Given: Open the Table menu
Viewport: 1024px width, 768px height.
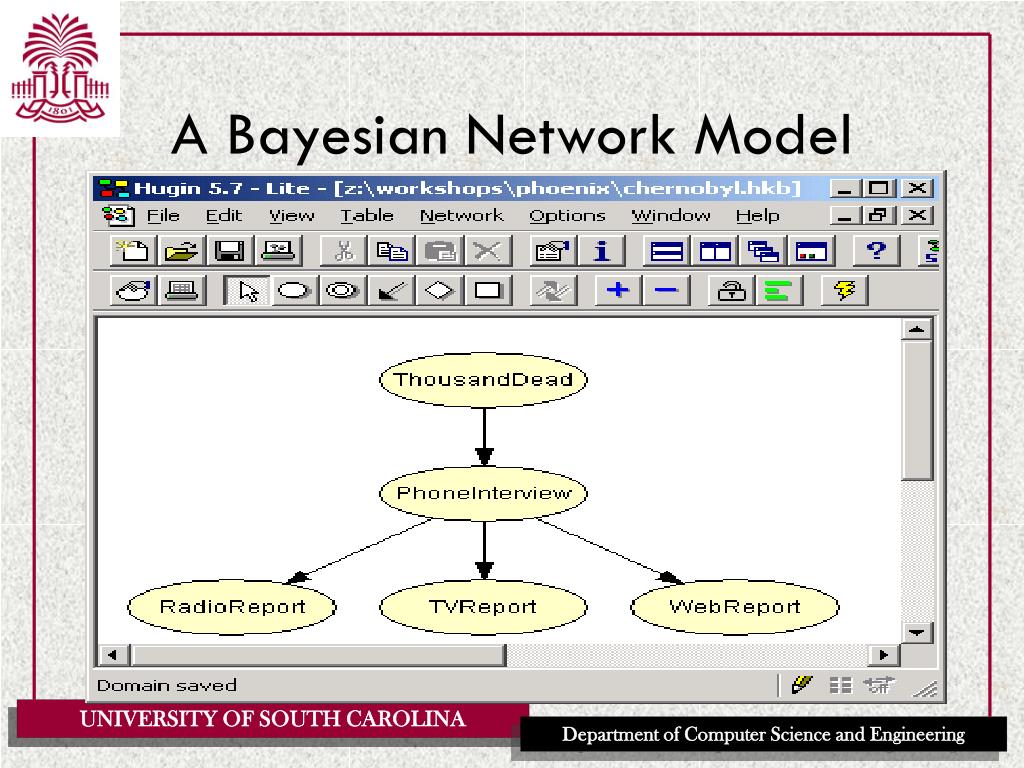Looking at the screenshot, I should pyautogui.click(x=367, y=216).
